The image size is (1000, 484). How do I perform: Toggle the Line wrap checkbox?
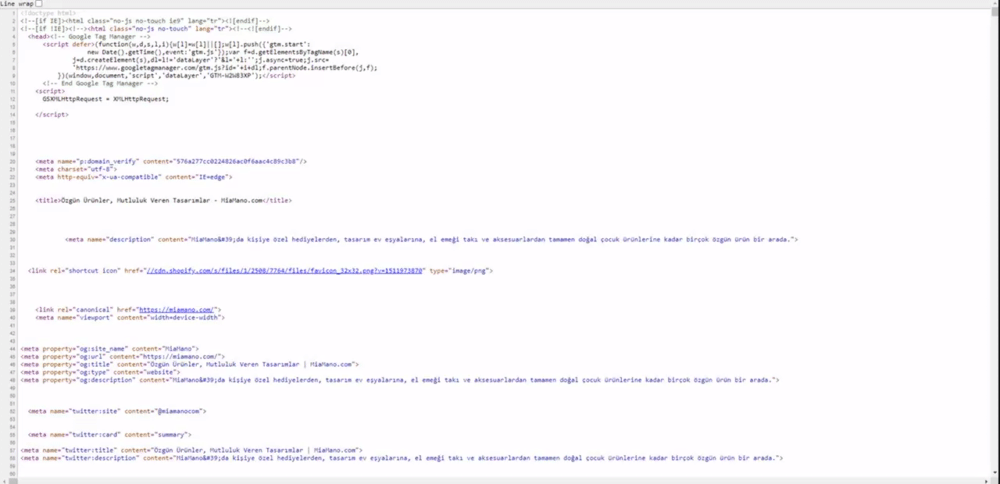click(x=39, y=4)
